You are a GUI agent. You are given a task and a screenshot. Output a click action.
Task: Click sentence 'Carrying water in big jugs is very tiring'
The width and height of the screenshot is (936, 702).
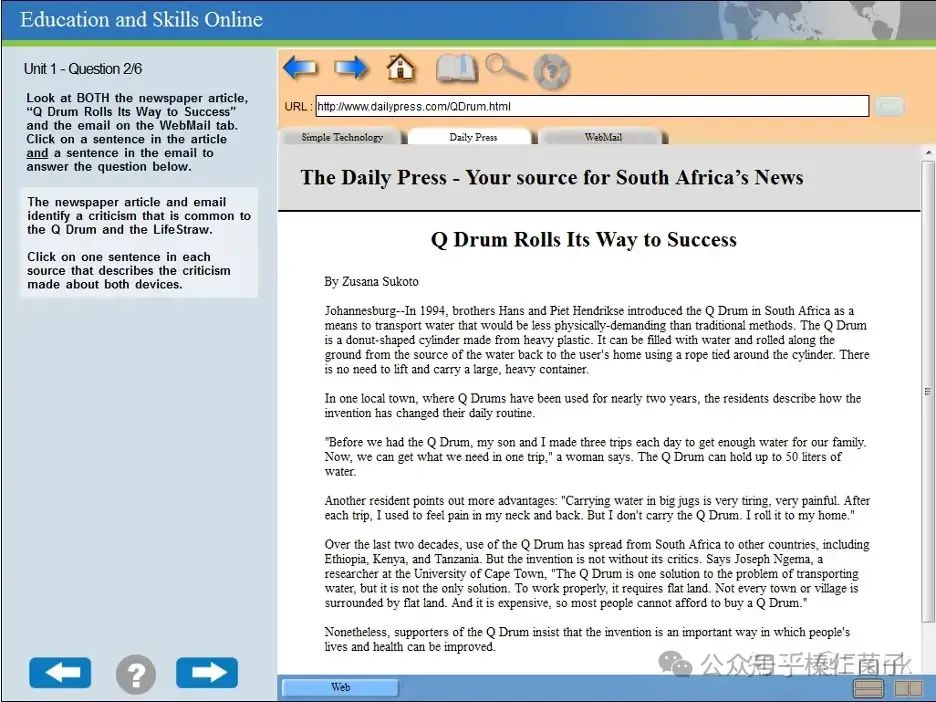tap(700, 501)
